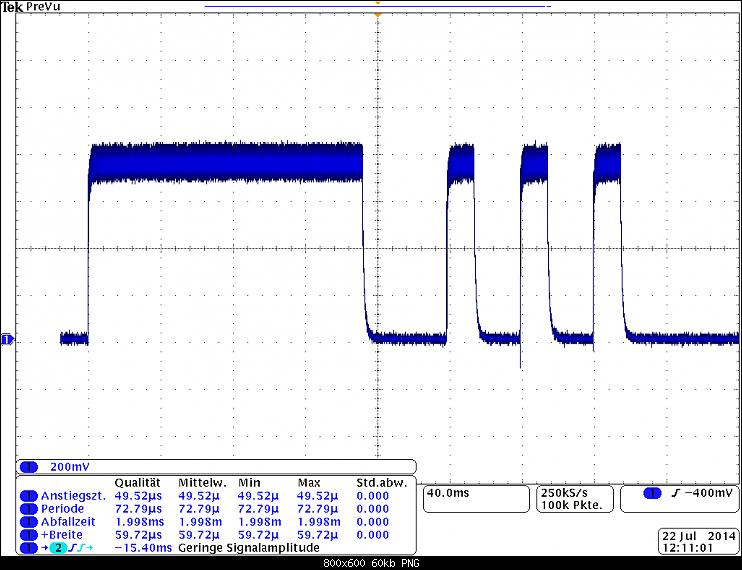The image size is (742, 570).
Task: Open the 40.0ms timebase readout
Action: pos(448,493)
